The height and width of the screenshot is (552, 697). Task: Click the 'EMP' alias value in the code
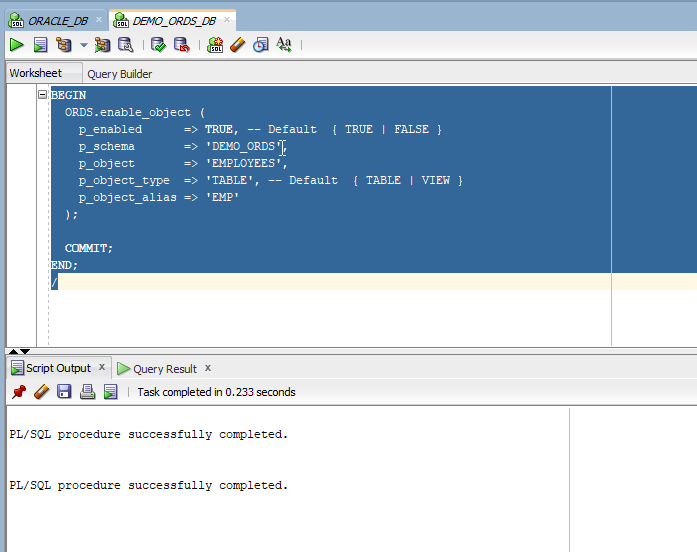pos(222,197)
